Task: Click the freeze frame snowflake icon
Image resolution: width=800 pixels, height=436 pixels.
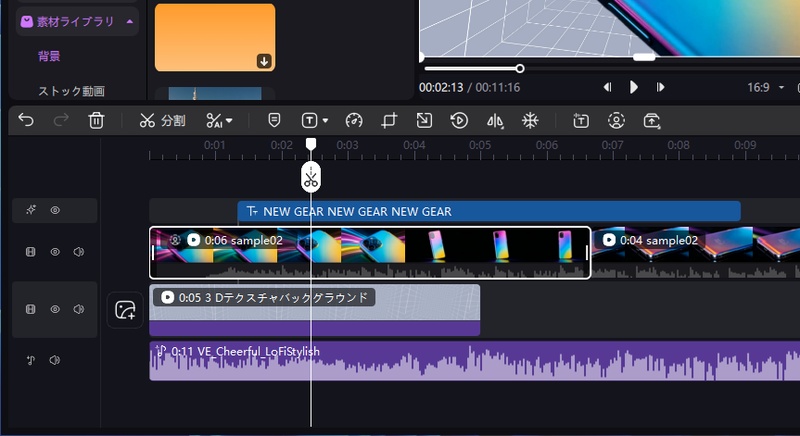Action: [x=530, y=121]
